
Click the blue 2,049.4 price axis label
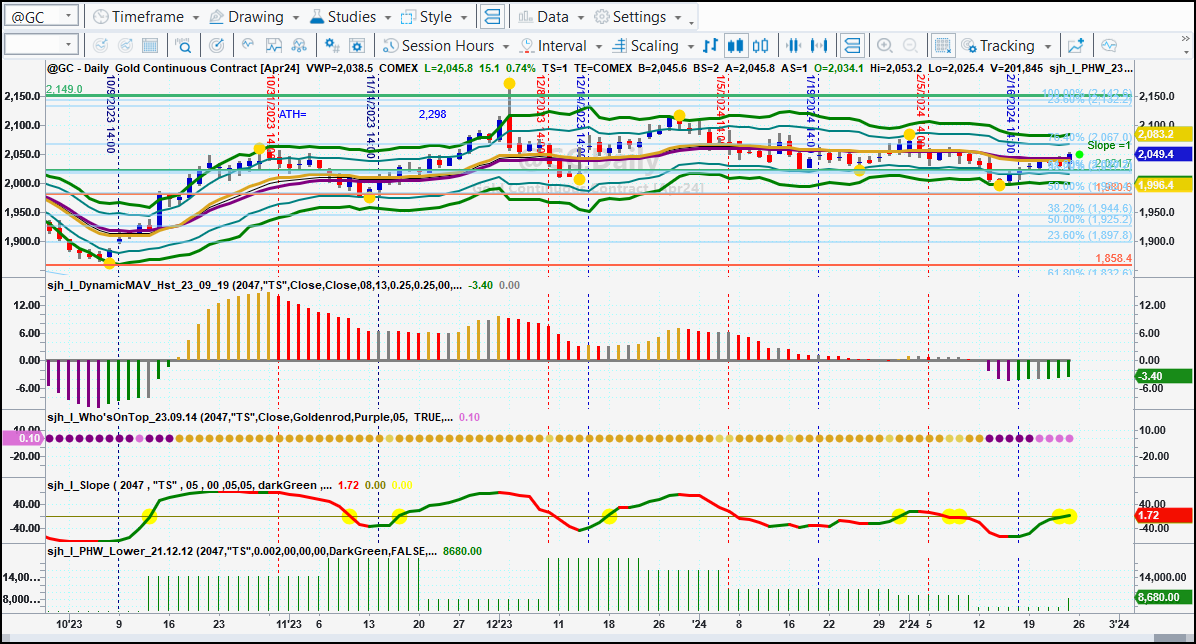click(x=1163, y=154)
